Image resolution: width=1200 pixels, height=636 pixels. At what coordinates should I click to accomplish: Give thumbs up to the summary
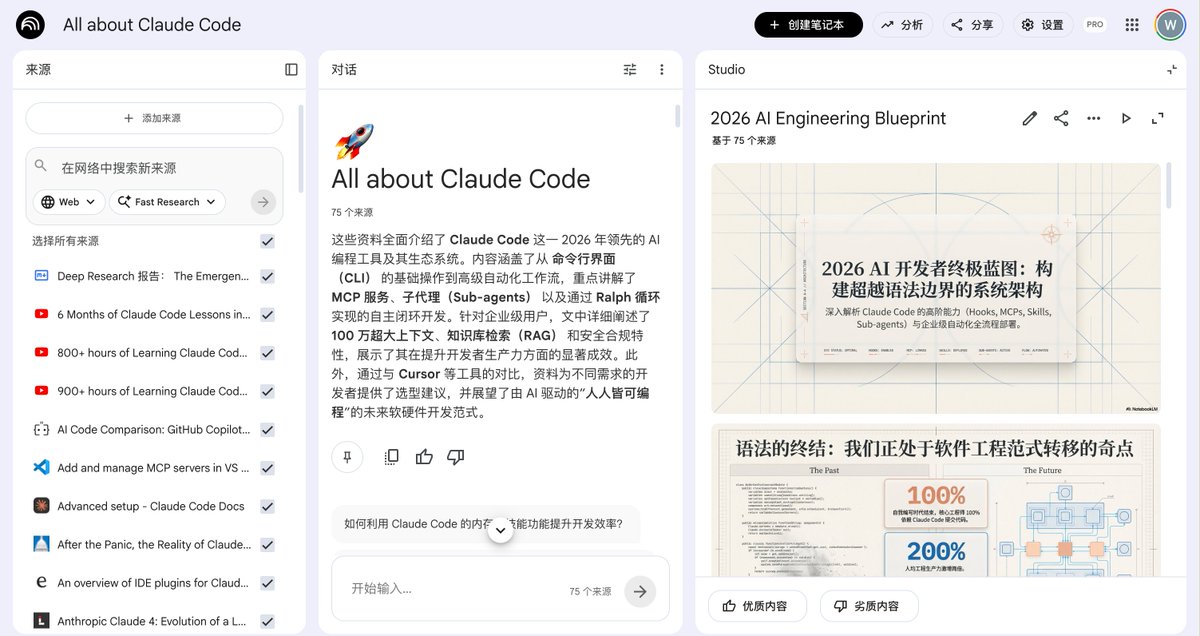tap(424, 457)
